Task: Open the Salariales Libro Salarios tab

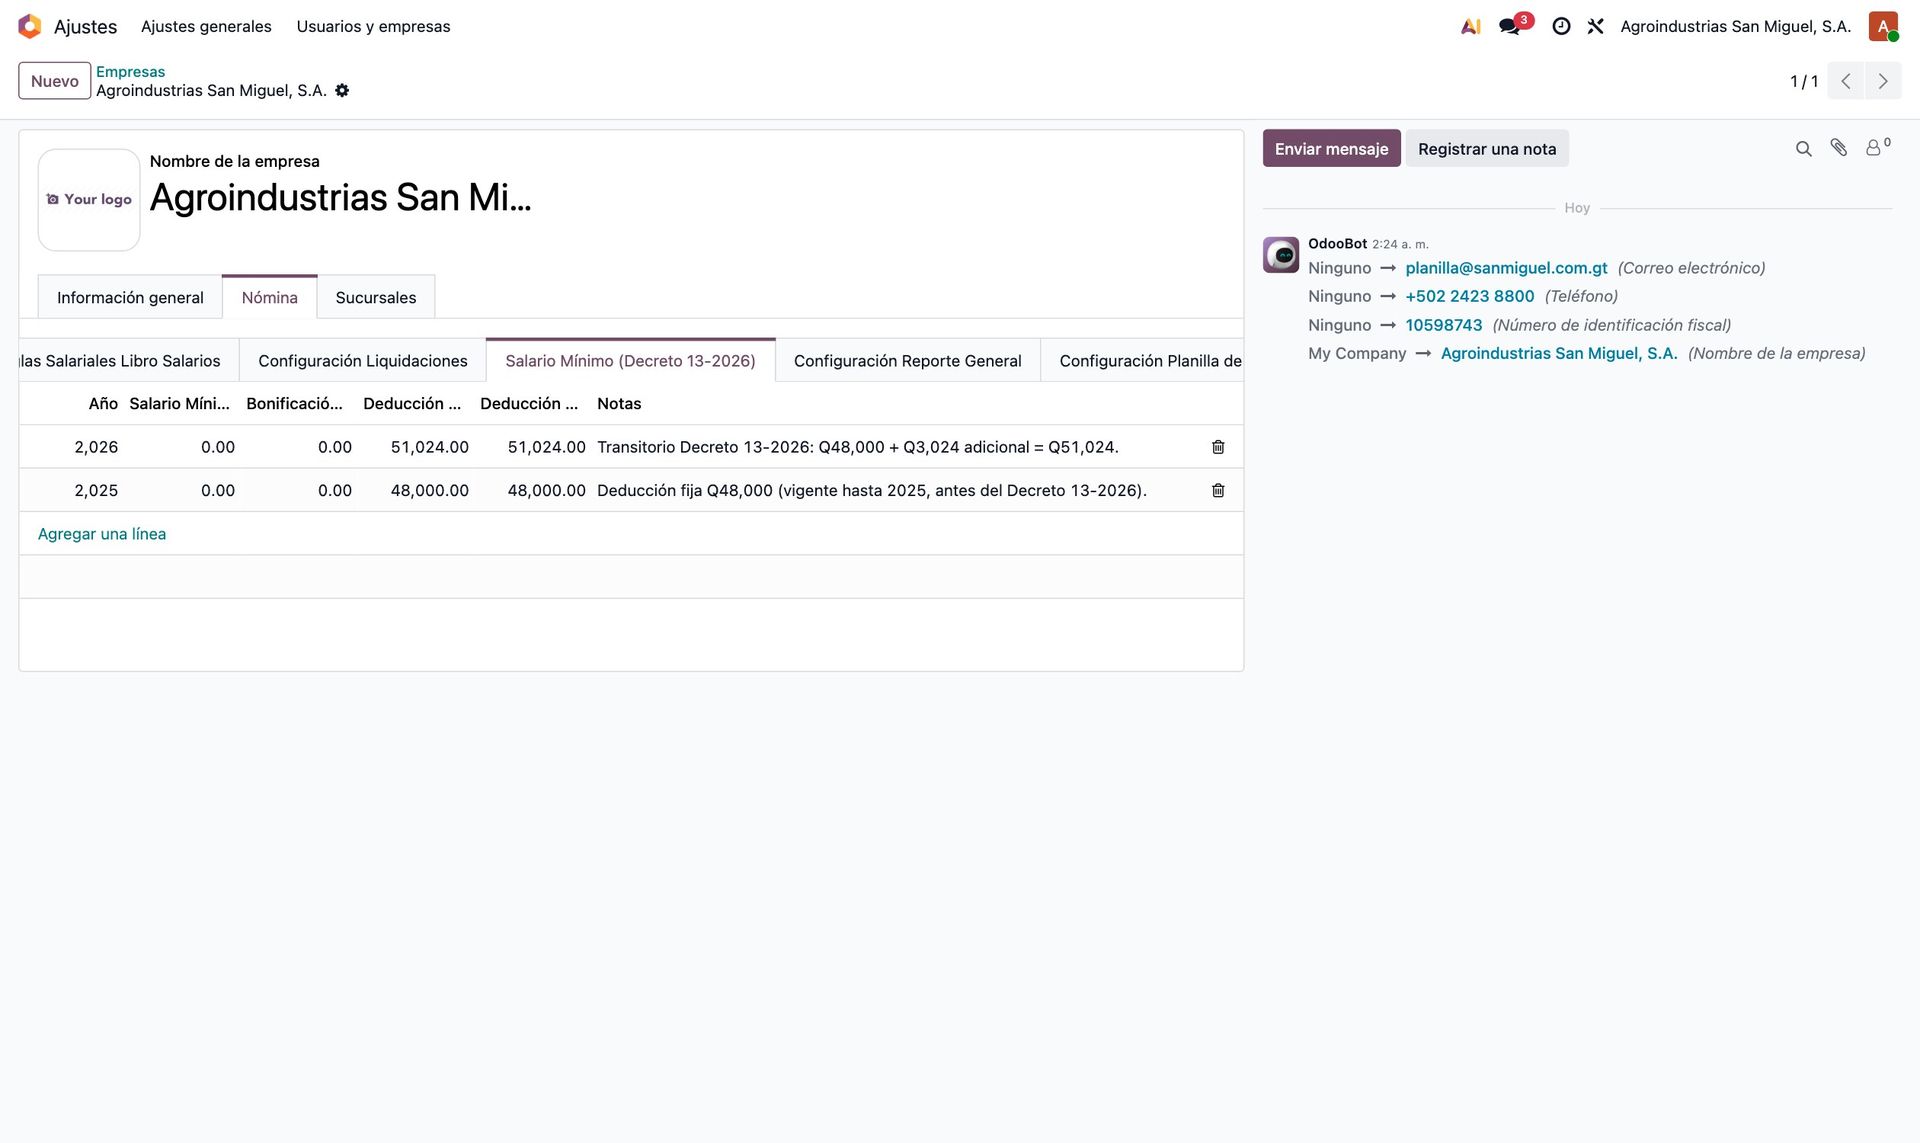Action: [129, 361]
